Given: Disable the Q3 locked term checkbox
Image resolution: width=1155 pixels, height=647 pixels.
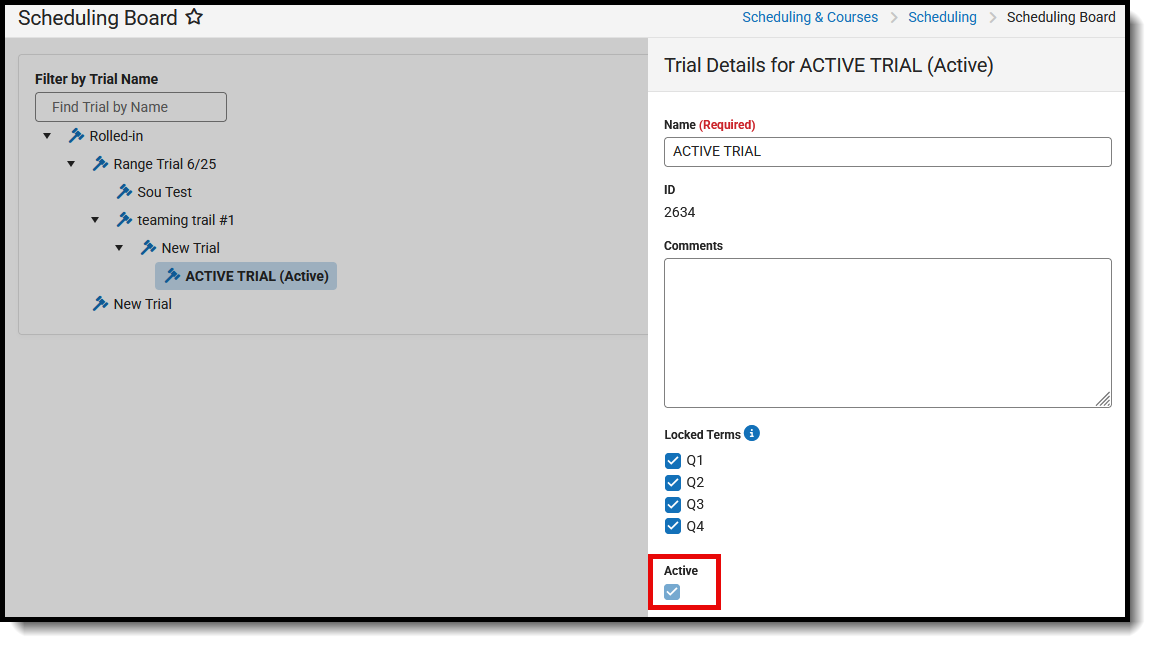Looking at the screenshot, I should 673,504.
